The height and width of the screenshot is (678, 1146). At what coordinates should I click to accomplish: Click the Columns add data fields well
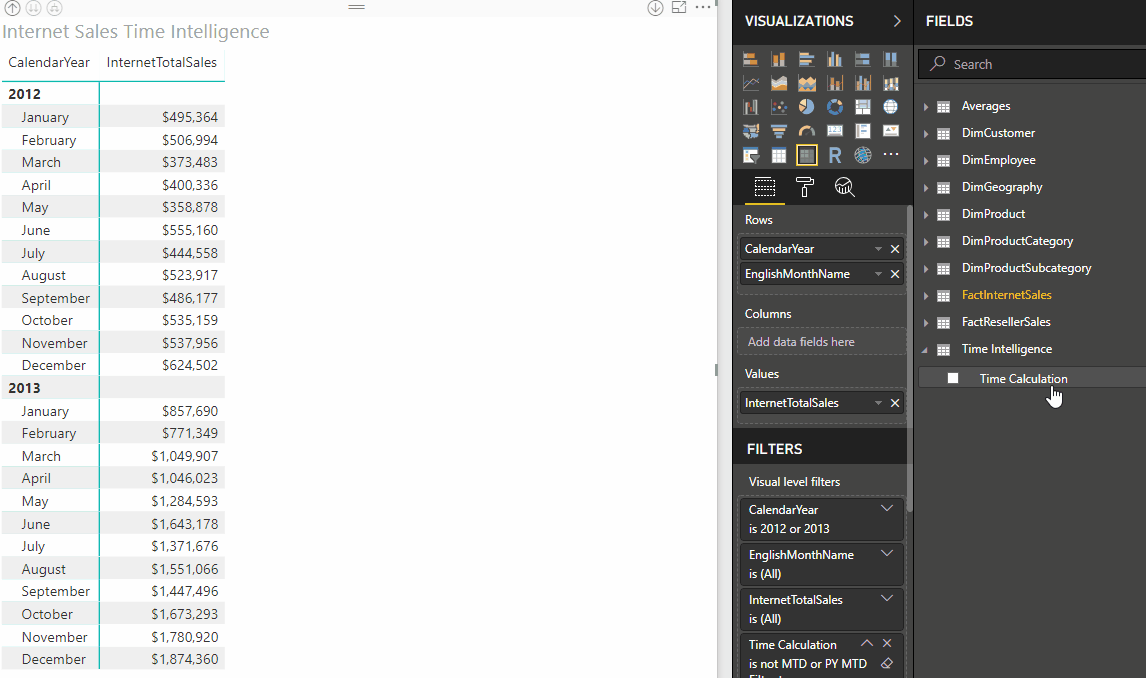pyautogui.click(x=821, y=342)
